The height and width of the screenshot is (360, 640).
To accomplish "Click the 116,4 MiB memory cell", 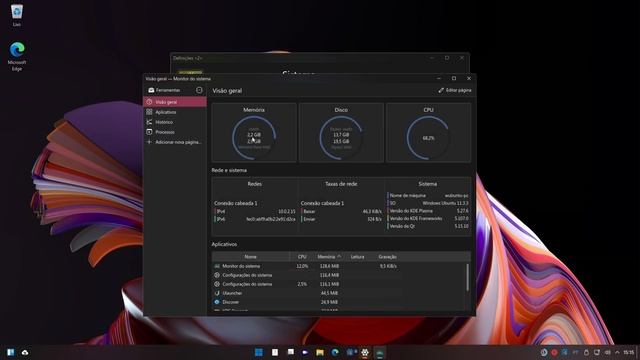I will 329,275.
